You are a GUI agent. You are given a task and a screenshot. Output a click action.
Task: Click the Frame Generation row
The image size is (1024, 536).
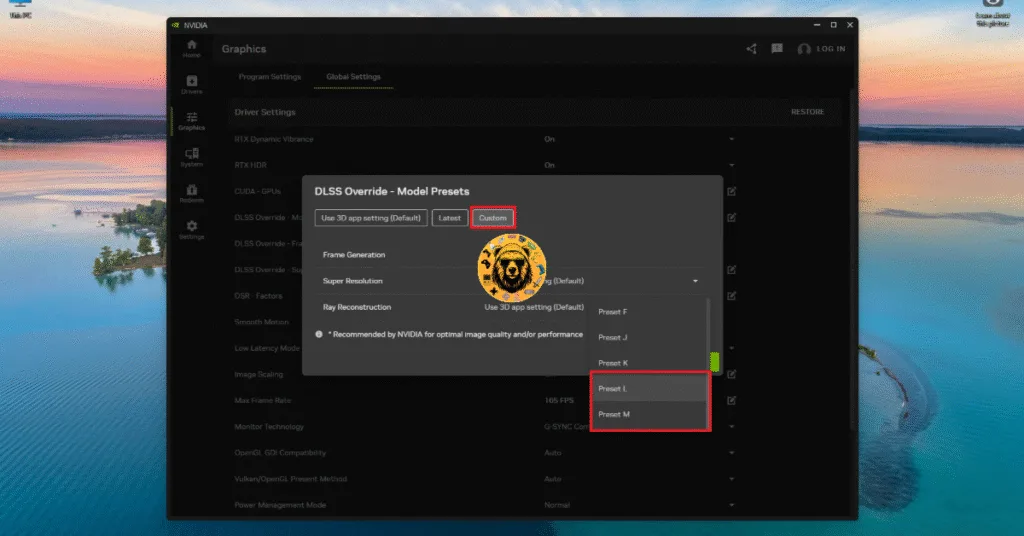click(x=511, y=255)
